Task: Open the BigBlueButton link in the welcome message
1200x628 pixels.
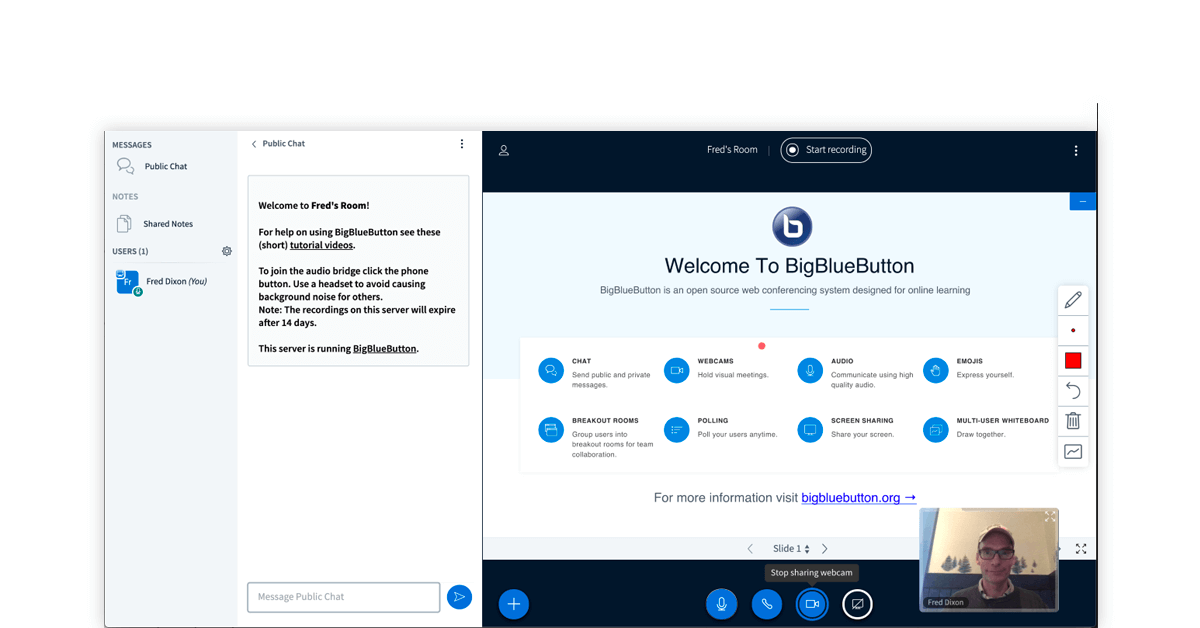Action: coord(385,349)
